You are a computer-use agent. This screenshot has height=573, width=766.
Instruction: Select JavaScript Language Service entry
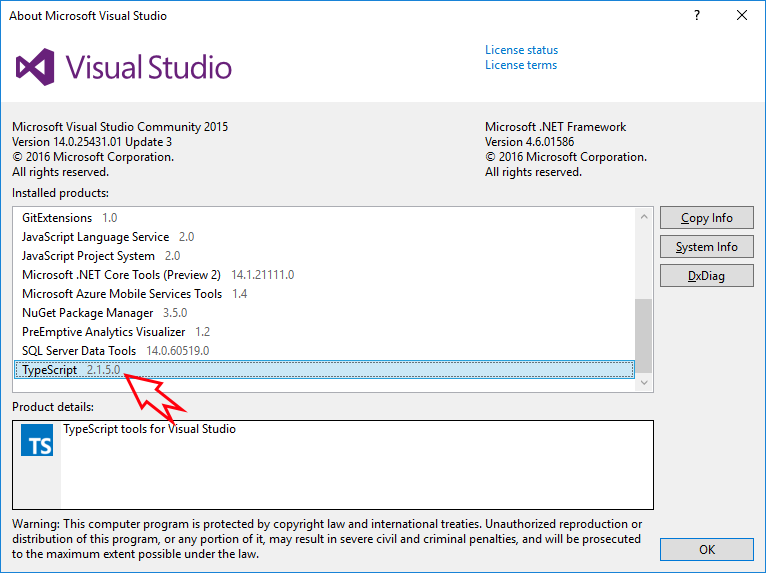97,237
